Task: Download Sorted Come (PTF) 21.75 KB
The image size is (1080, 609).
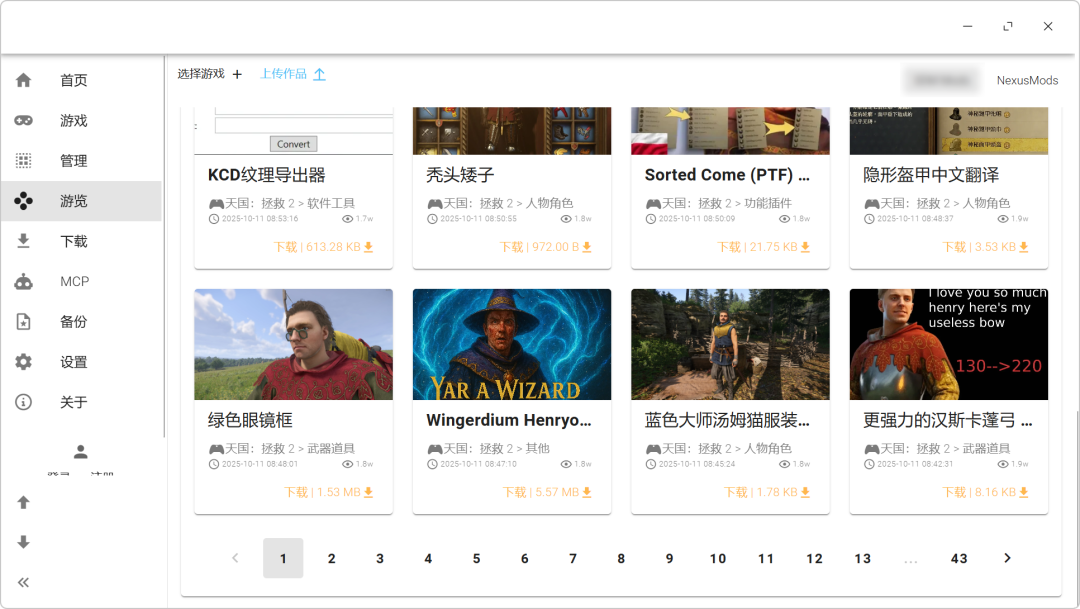Action: (763, 247)
